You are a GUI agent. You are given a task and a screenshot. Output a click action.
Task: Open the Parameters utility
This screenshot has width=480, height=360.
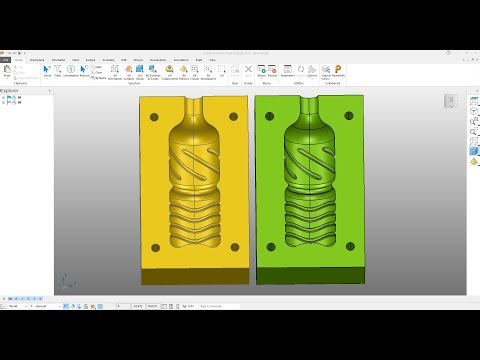287,69
